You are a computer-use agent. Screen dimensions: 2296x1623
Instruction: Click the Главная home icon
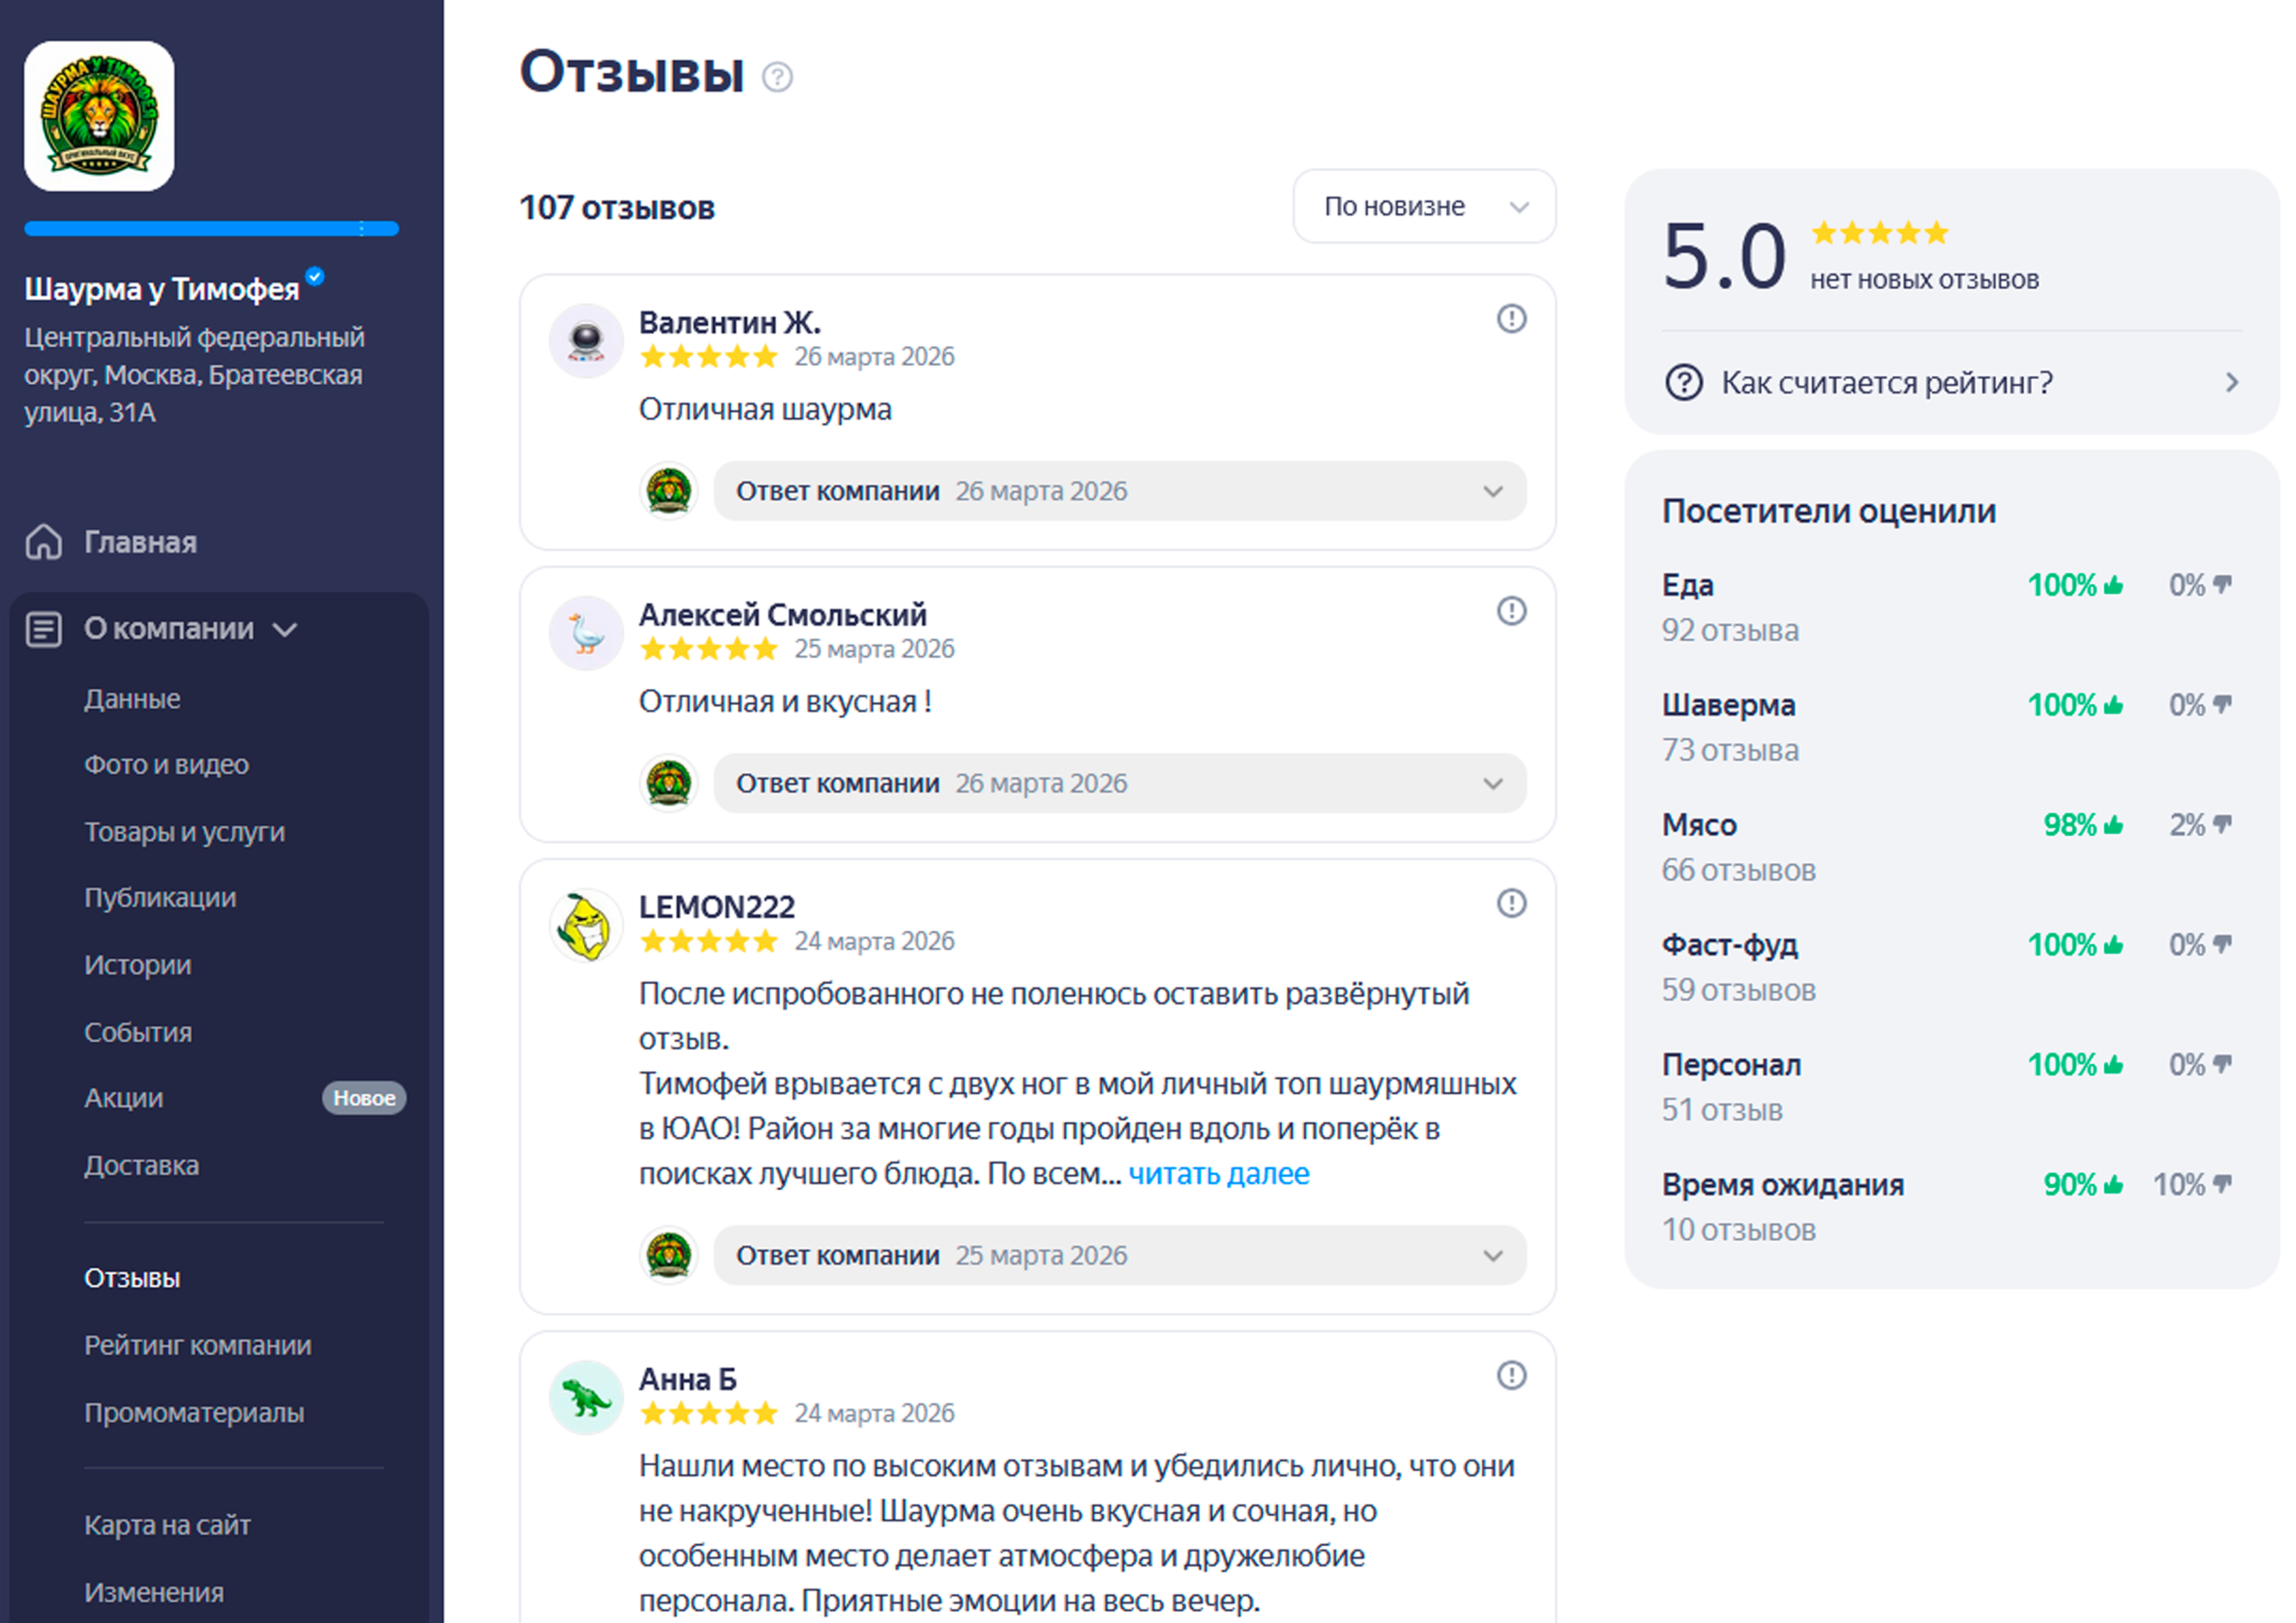pyautogui.click(x=44, y=542)
